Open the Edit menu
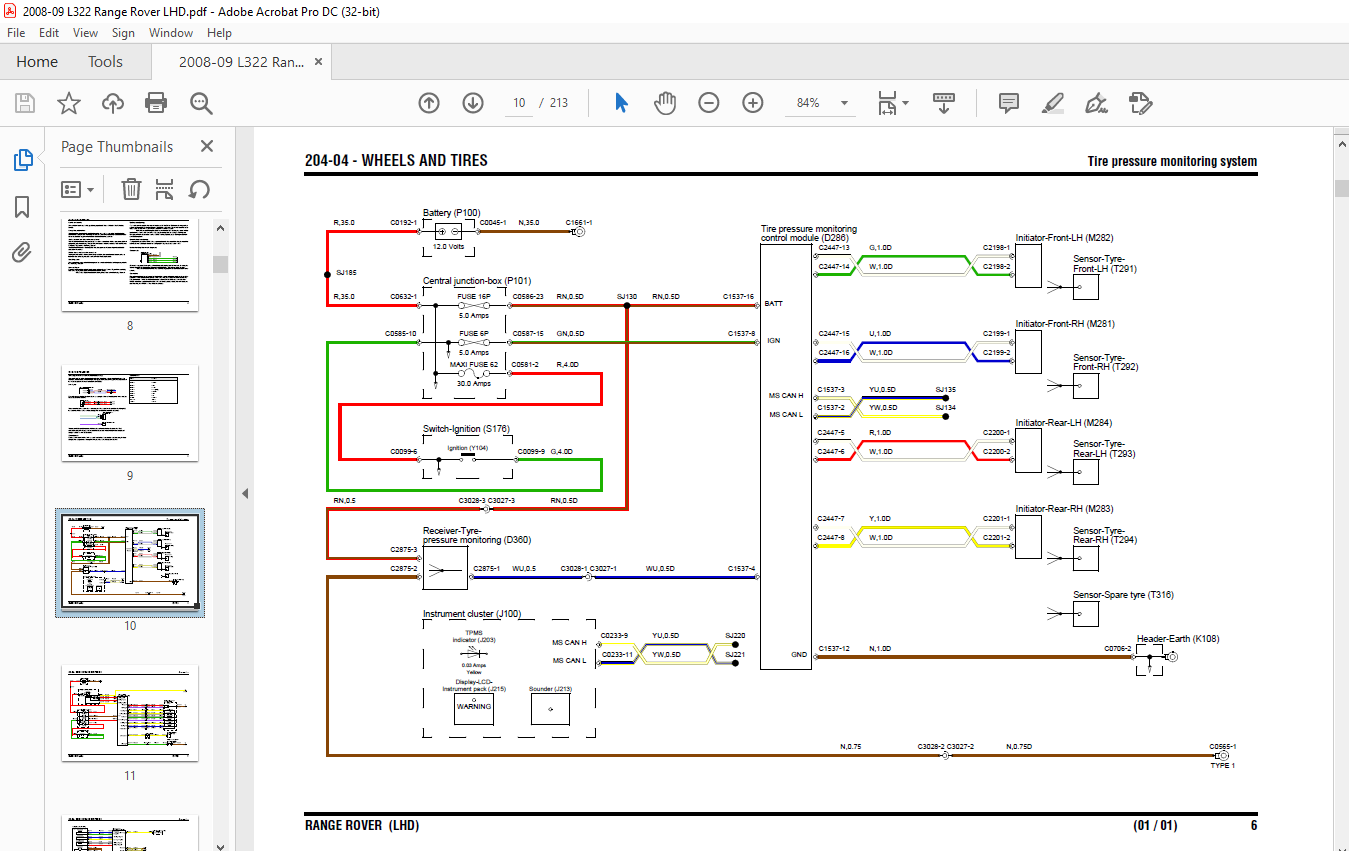This screenshot has width=1349, height=851. [49, 33]
